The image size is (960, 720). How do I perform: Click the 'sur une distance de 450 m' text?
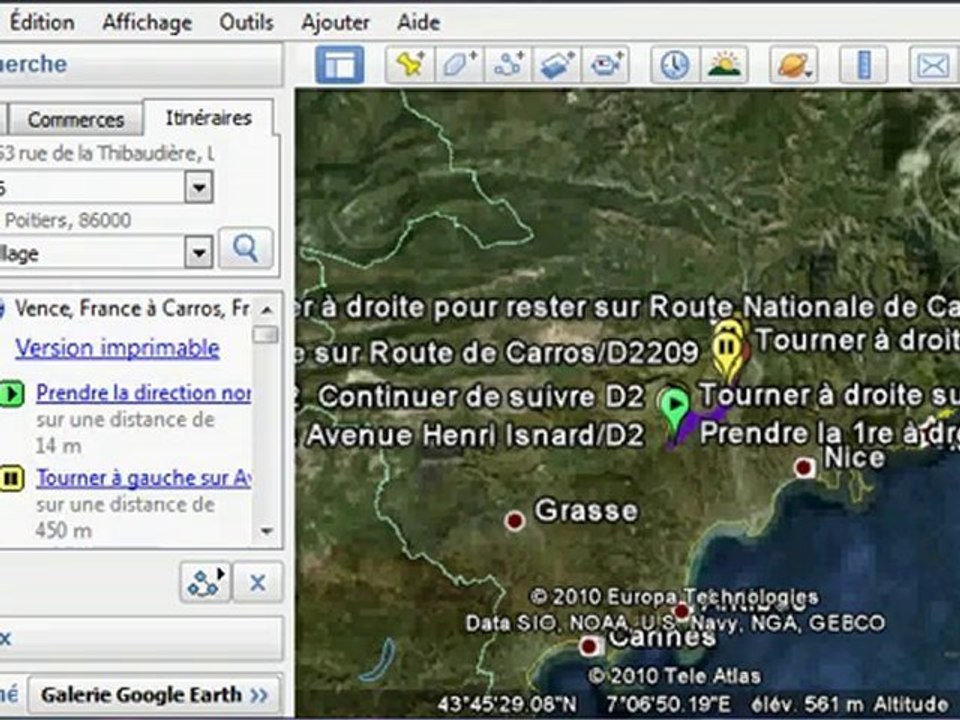(125, 517)
